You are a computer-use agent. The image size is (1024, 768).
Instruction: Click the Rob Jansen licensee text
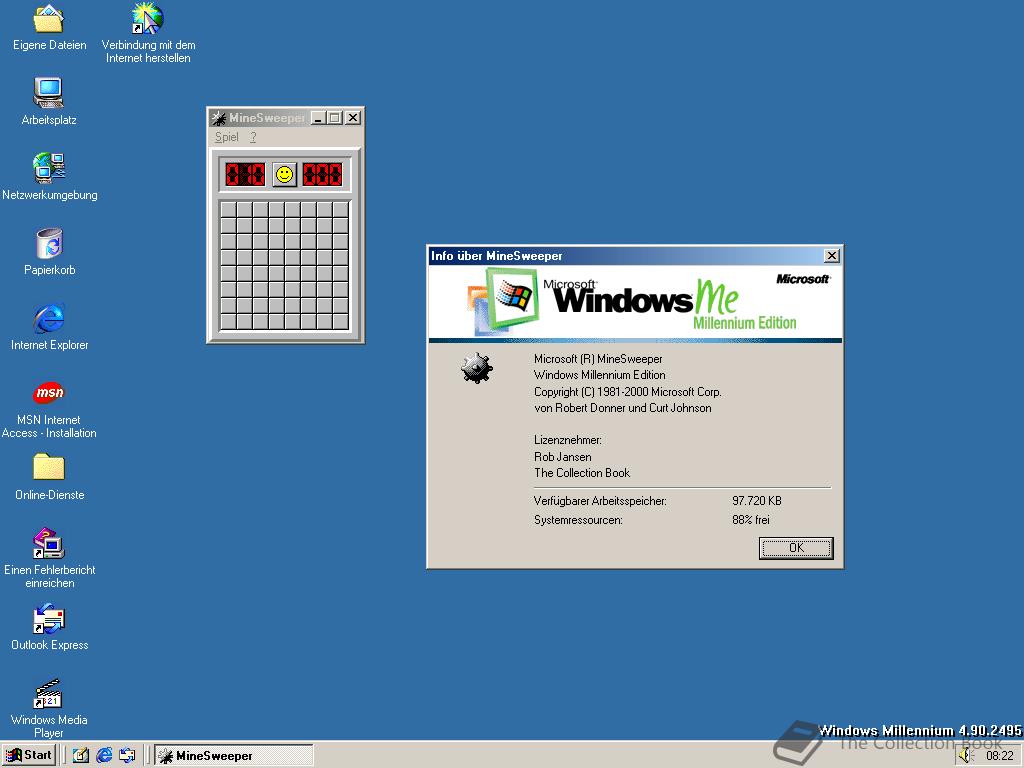[x=562, y=456]
